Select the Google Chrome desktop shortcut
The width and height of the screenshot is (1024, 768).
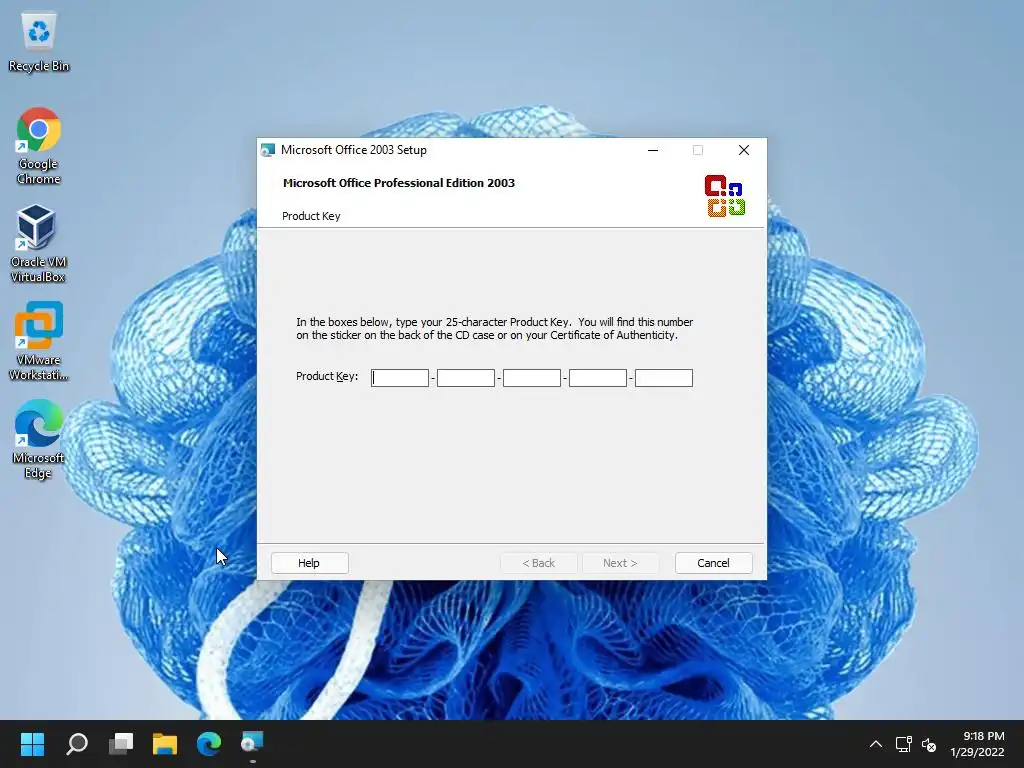(x=39, y=146)
